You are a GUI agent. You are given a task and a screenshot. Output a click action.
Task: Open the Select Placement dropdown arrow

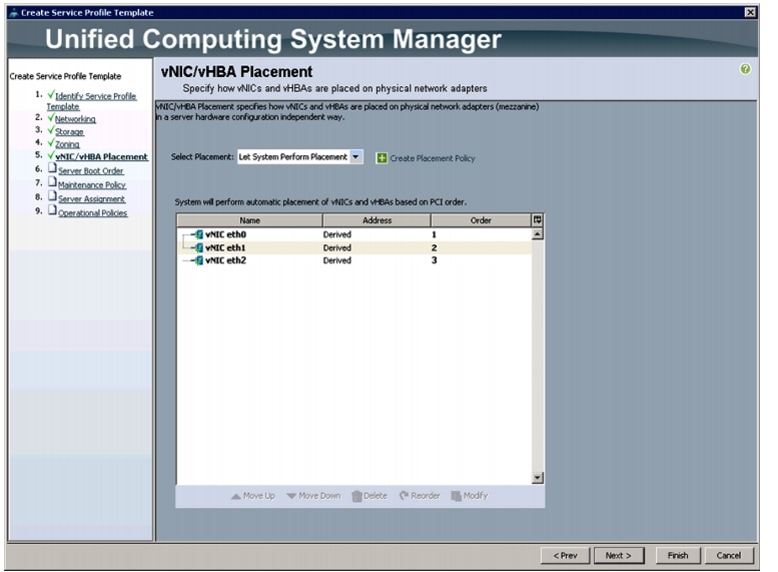356,157
